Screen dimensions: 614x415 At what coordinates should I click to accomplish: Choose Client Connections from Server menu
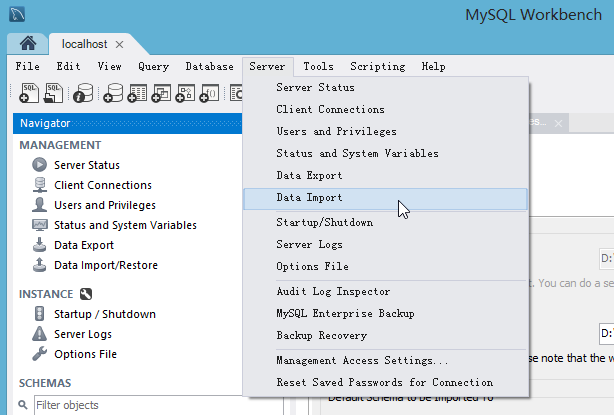coord(386,109)
